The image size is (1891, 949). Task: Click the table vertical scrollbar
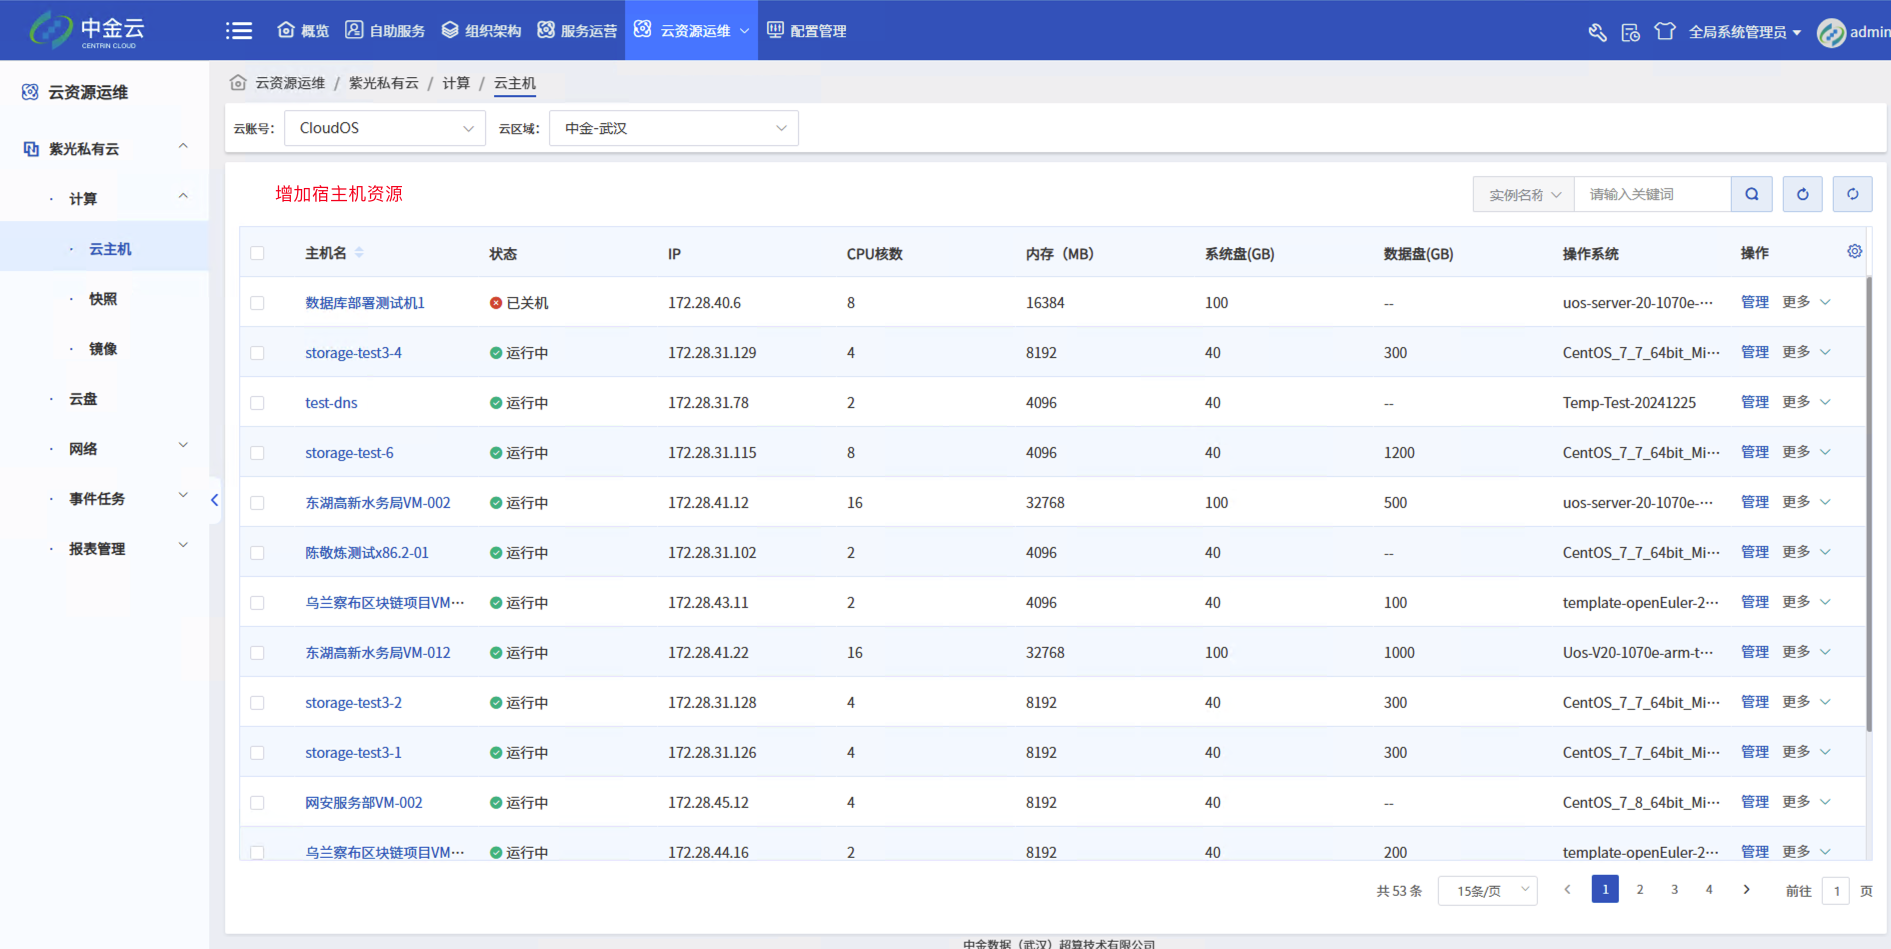(x=1868, y=503)
